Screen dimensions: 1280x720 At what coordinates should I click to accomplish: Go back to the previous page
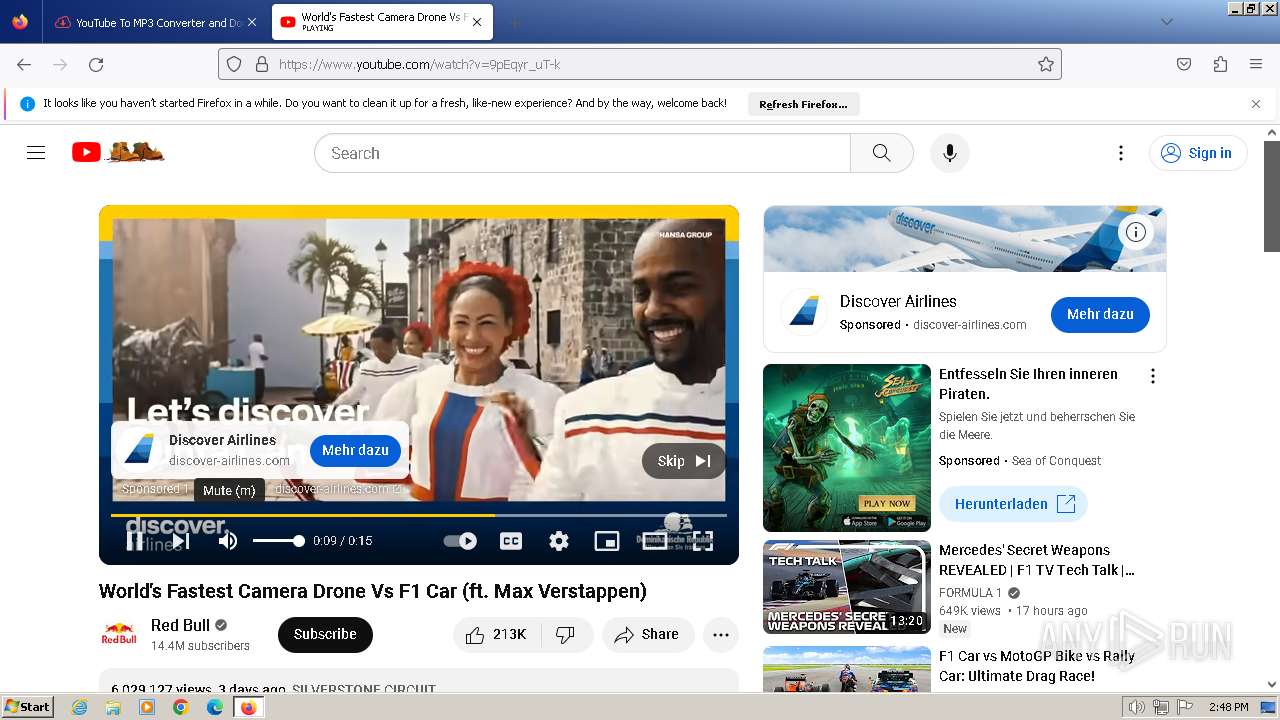pos(24,64)
